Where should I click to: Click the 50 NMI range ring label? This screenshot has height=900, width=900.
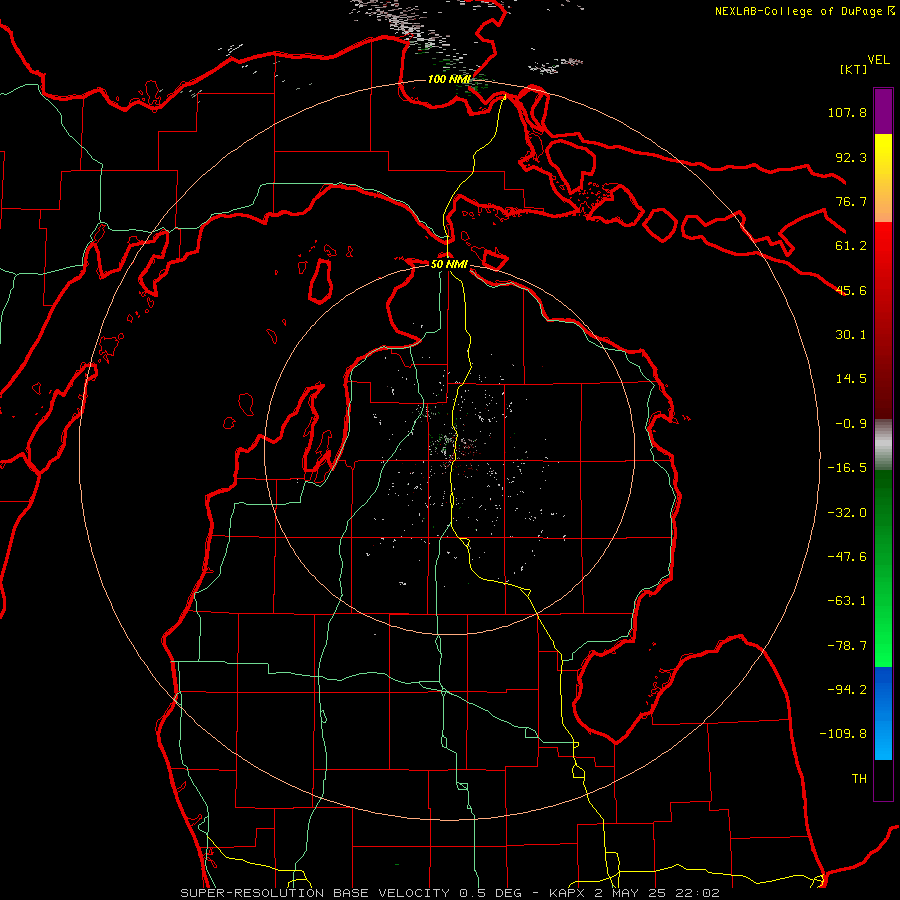pyautogui.click(x=449, y=264)
